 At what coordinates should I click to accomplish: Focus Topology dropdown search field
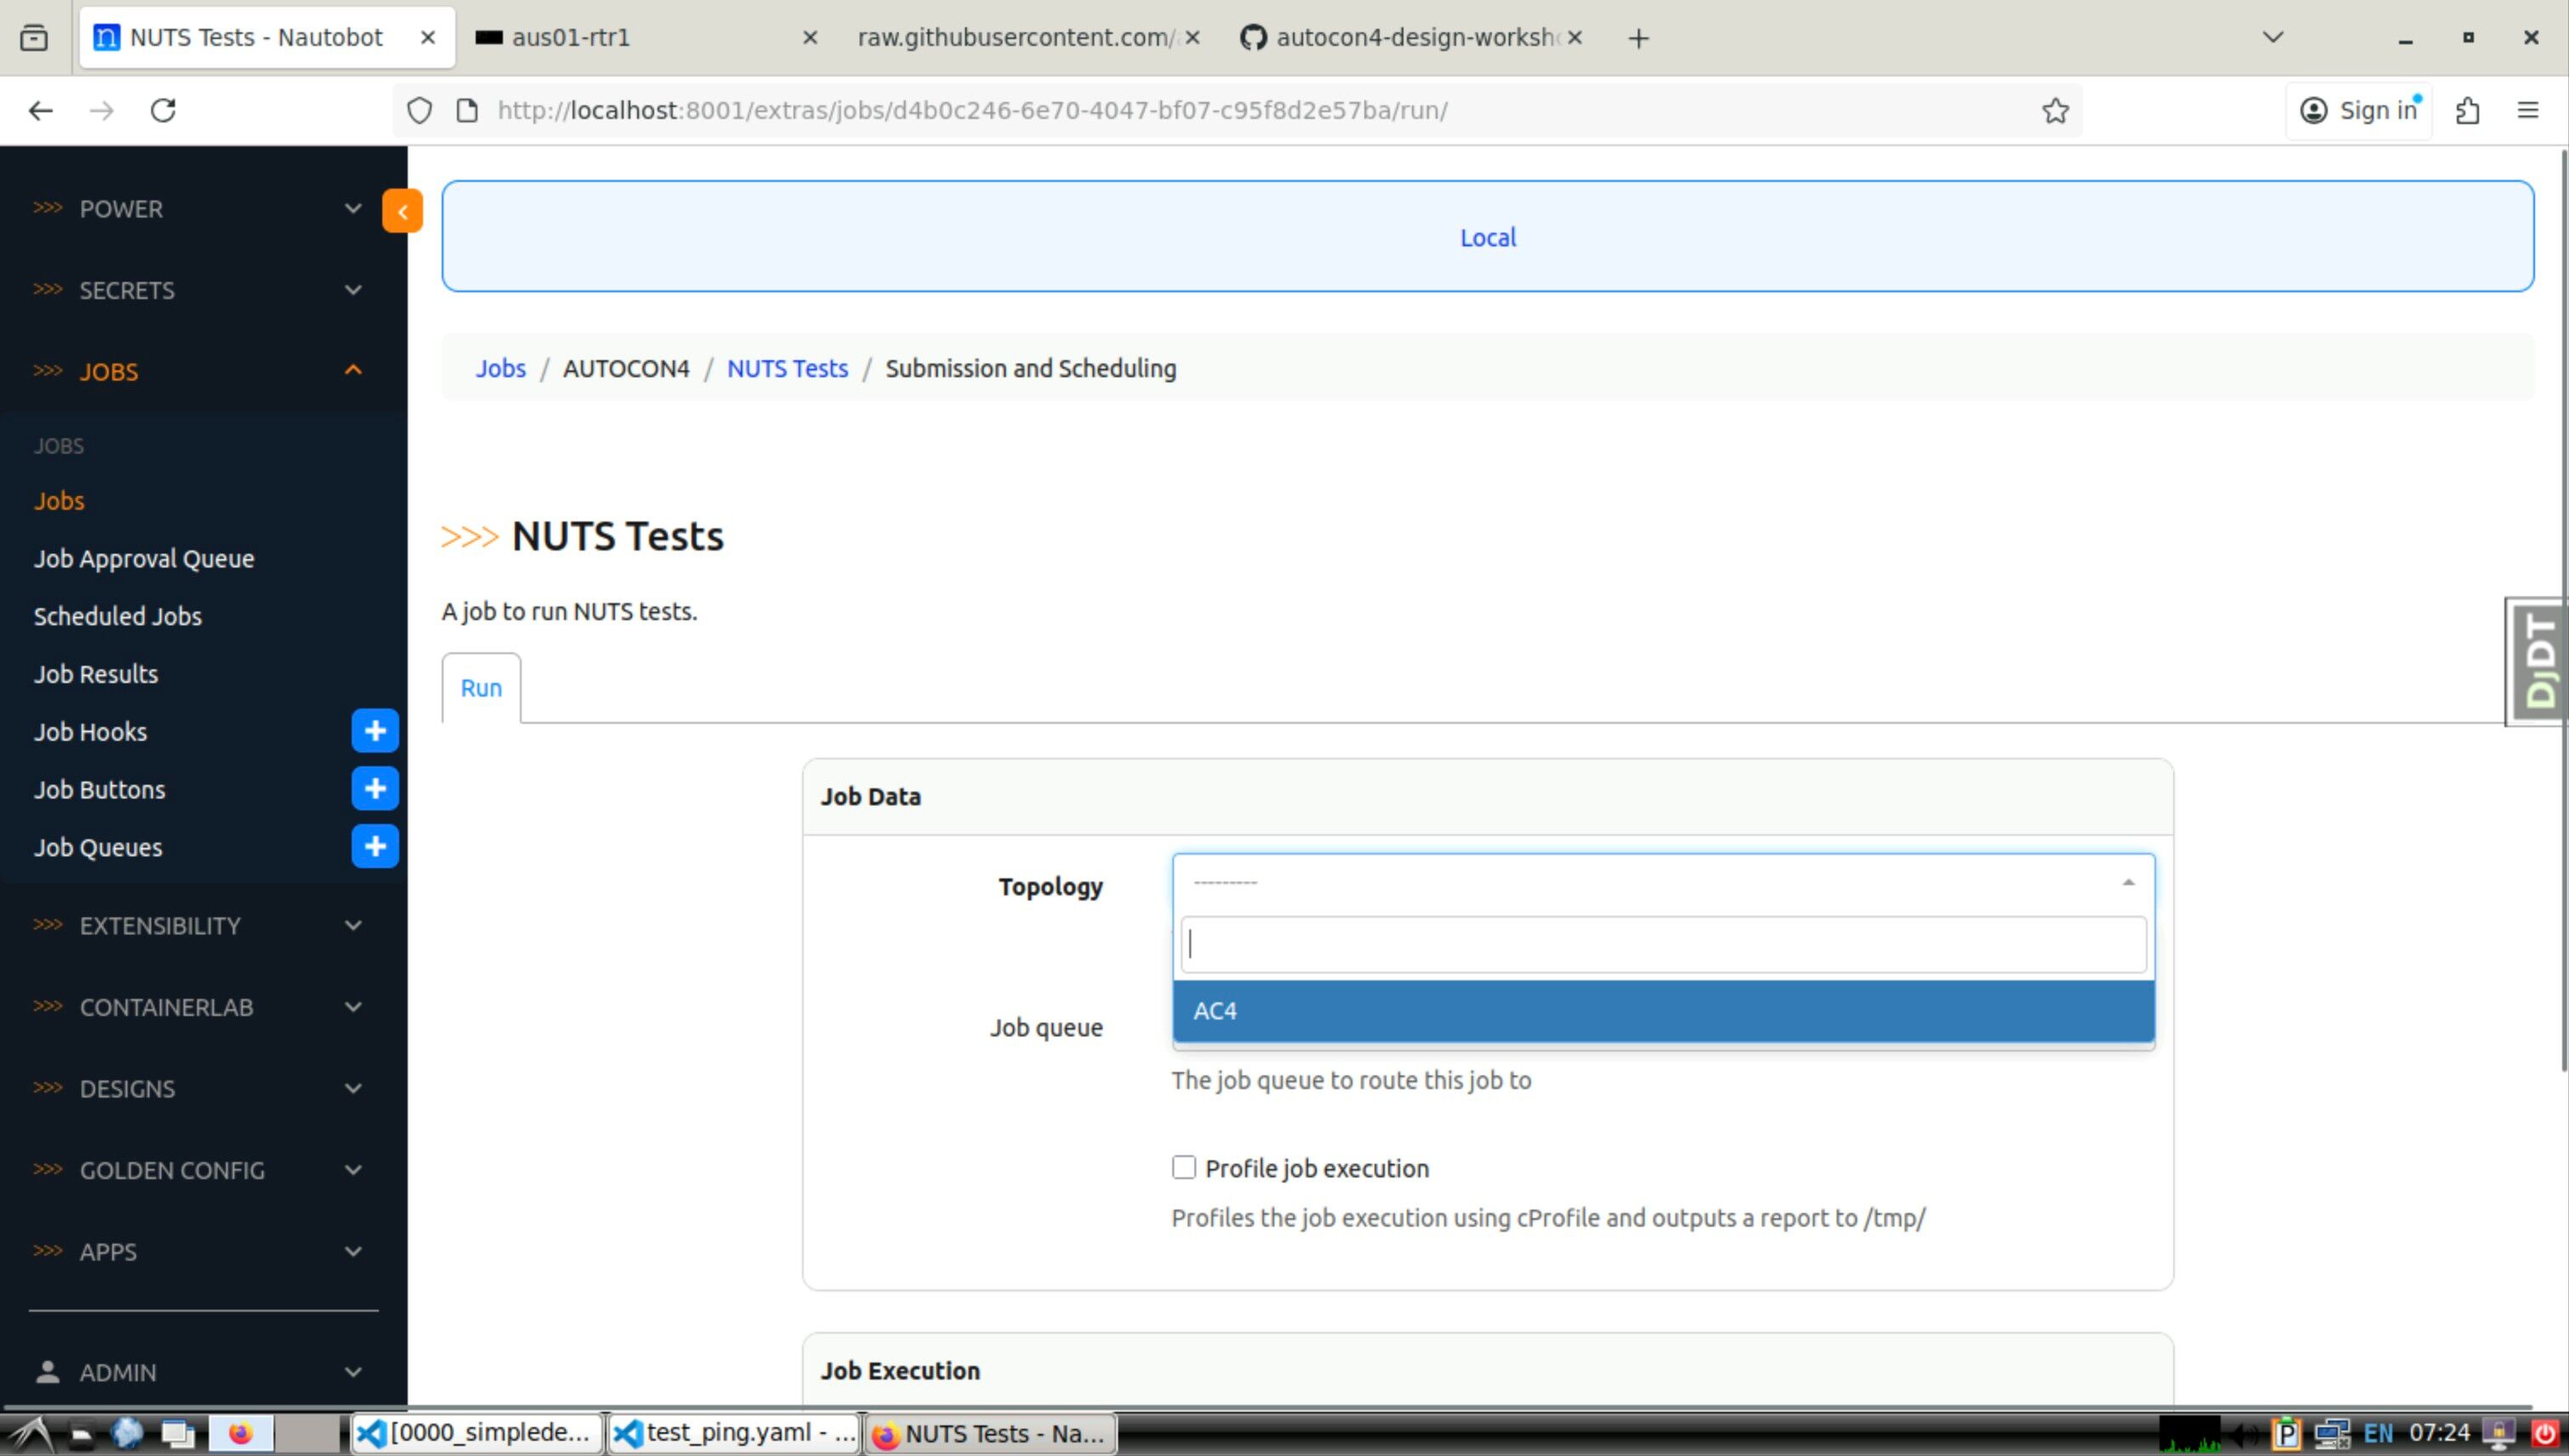(x=1662, y=944)
